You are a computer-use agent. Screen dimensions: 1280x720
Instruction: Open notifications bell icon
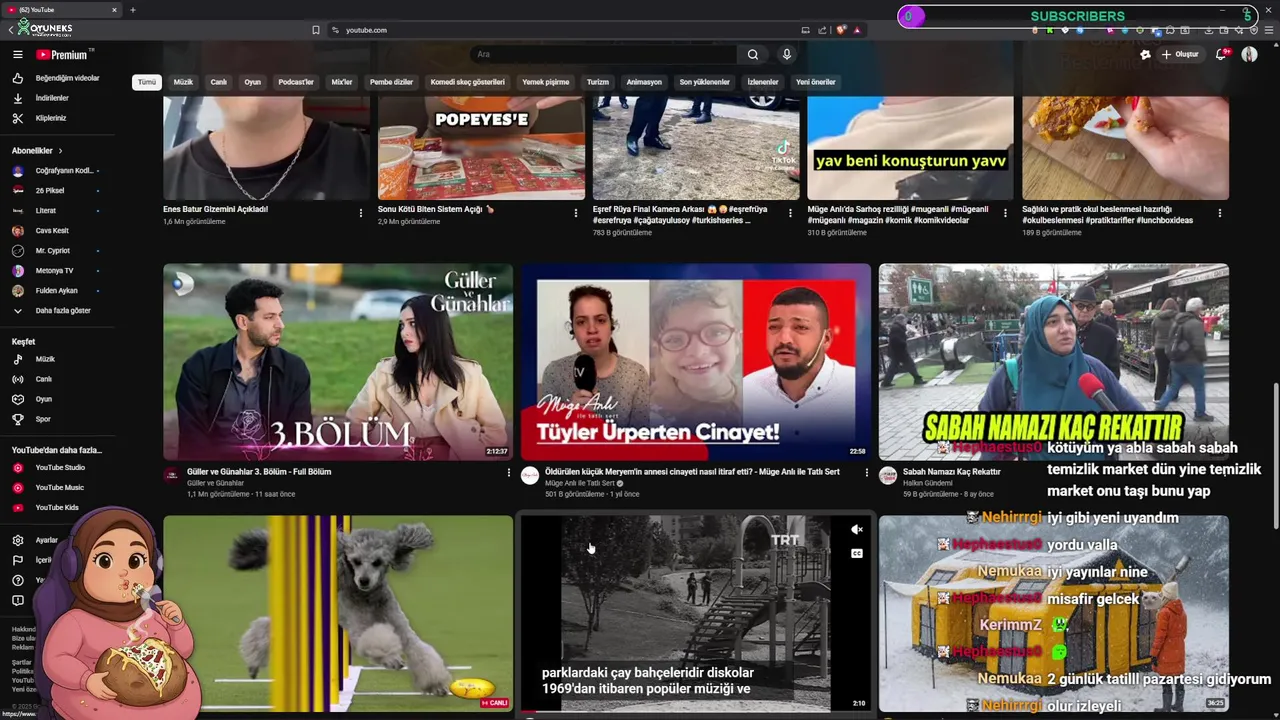coord(1221,54)
